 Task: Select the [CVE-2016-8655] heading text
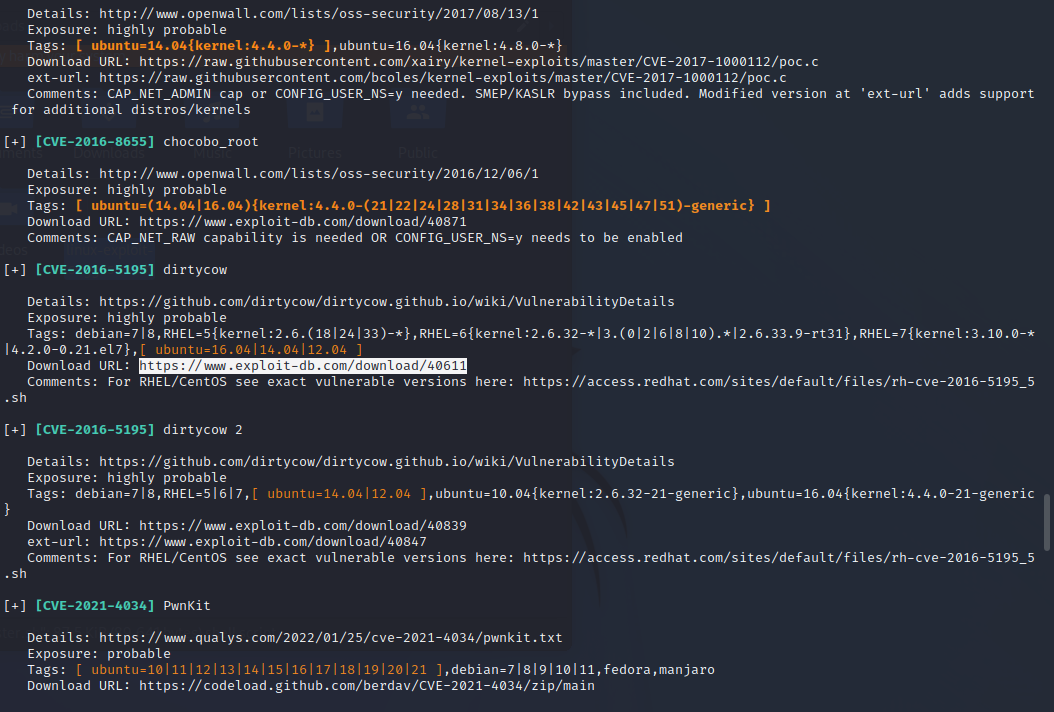coord(95,142)
